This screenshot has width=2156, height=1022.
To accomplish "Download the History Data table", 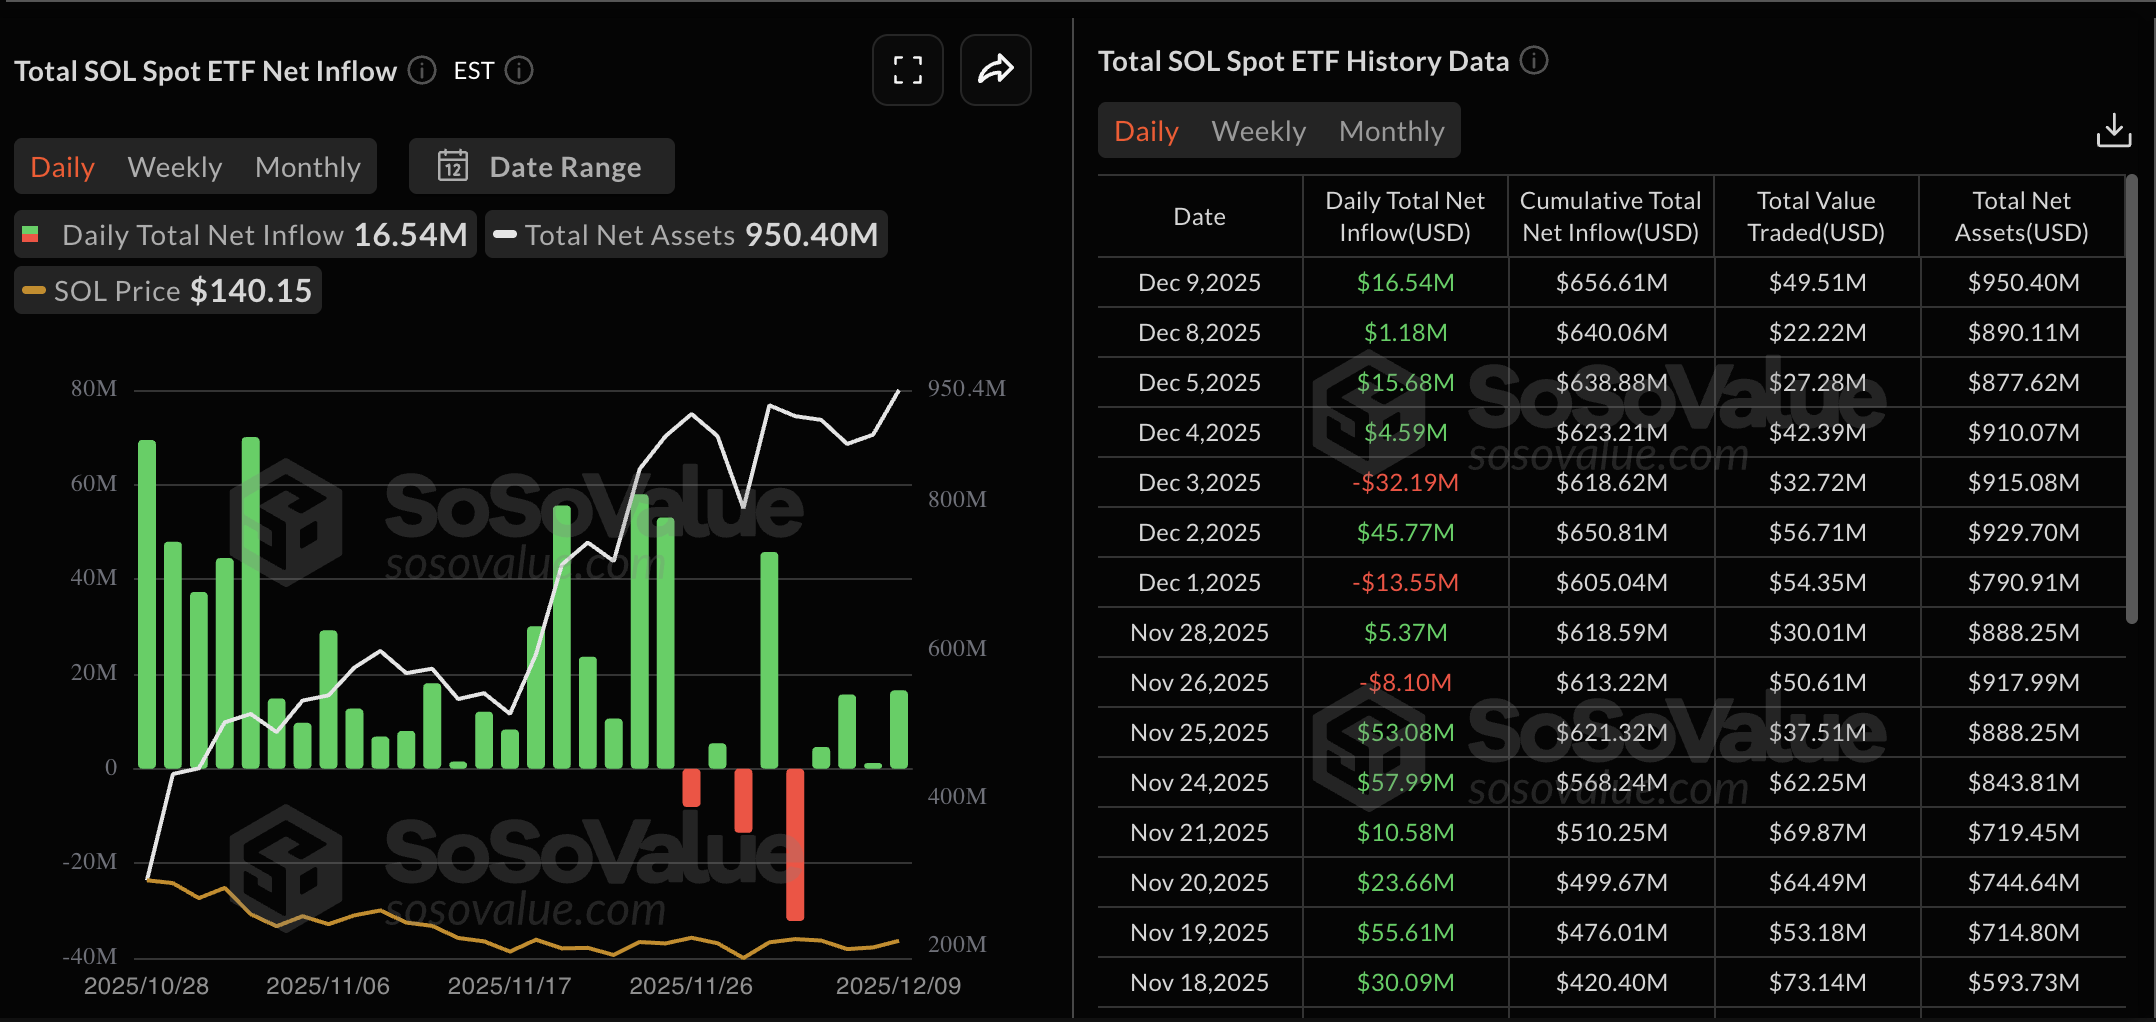I will click(2114, 129).
